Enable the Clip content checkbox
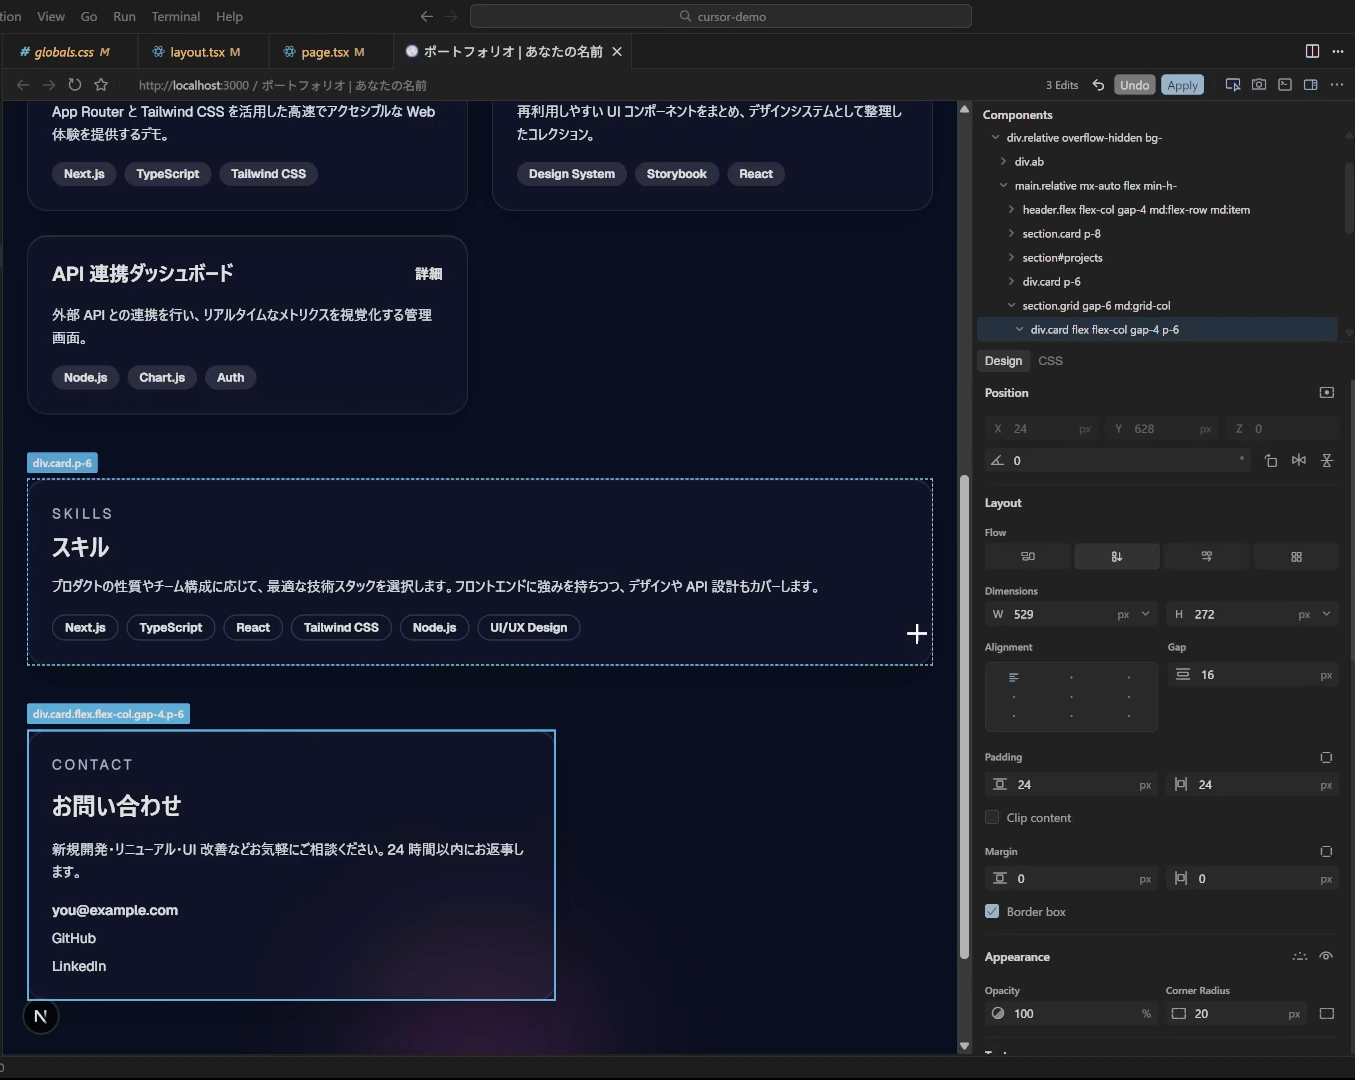 992,818
